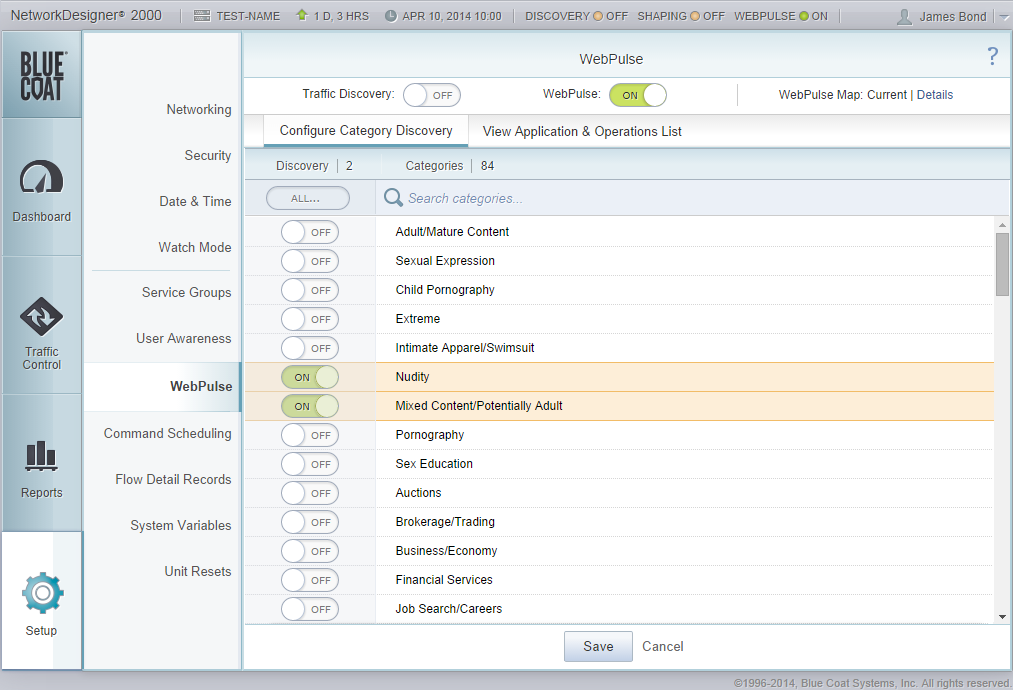Click the help question mark icon
The image size is (1013, 690).
point(992,56)
